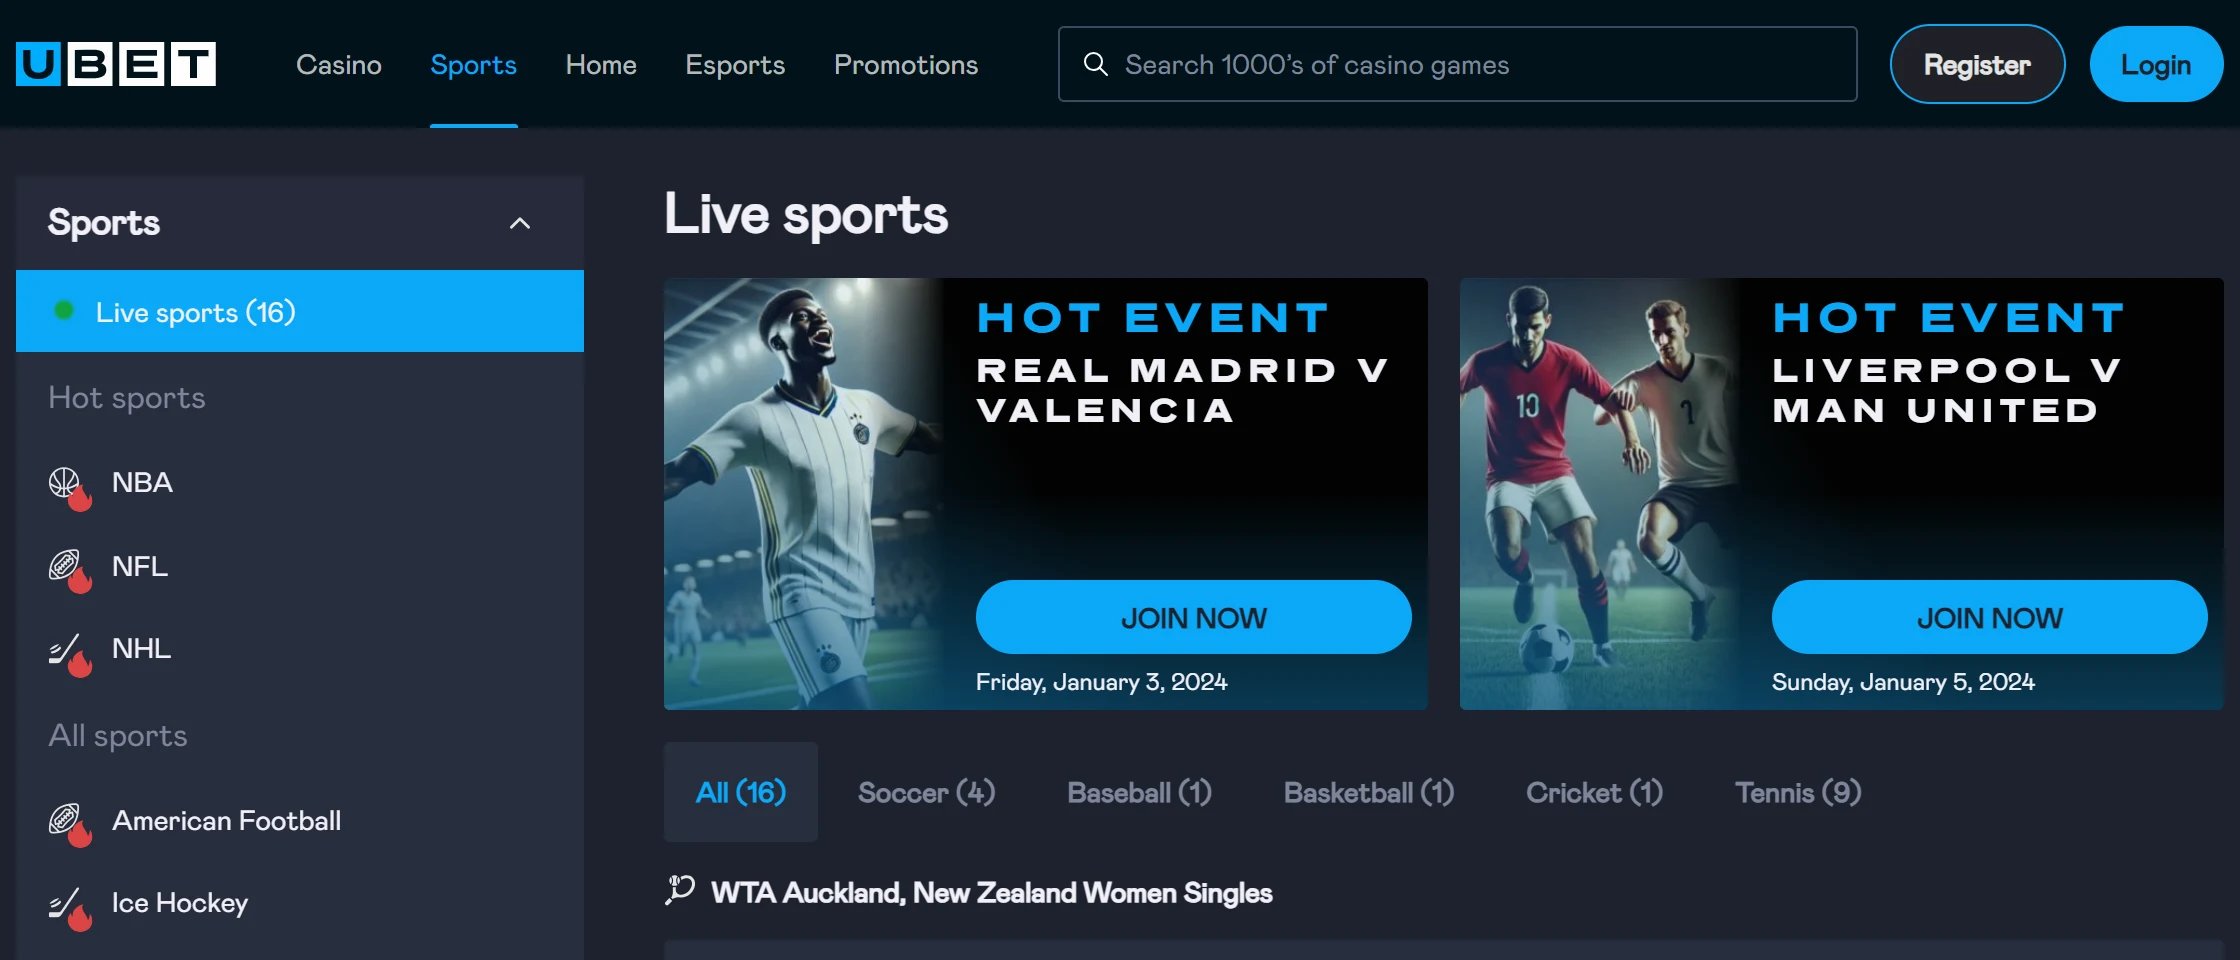Viewport: 2240px width, 960px height.
Task: Click the American Football icon in All sports
Action: 69,824
